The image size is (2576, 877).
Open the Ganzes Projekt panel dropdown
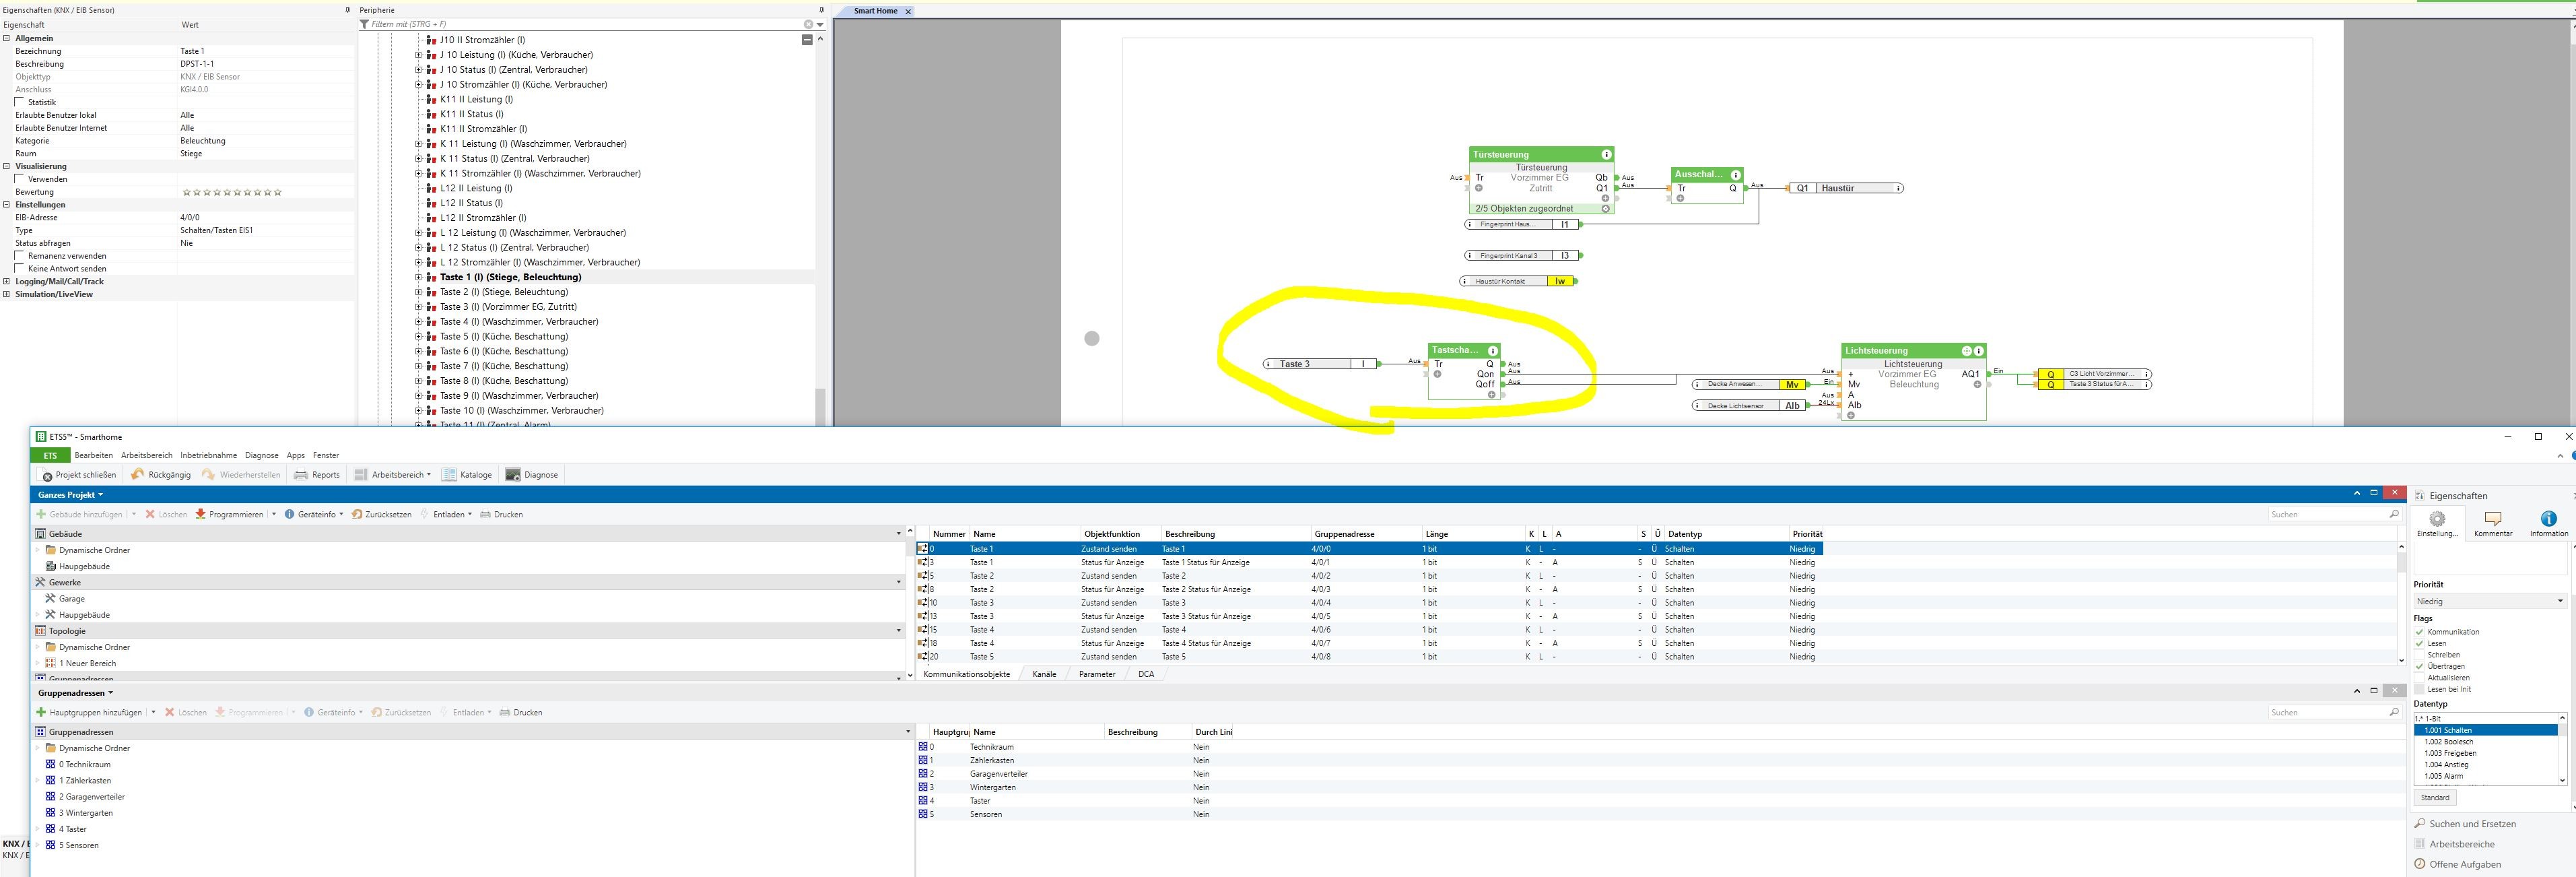point(100,495)
